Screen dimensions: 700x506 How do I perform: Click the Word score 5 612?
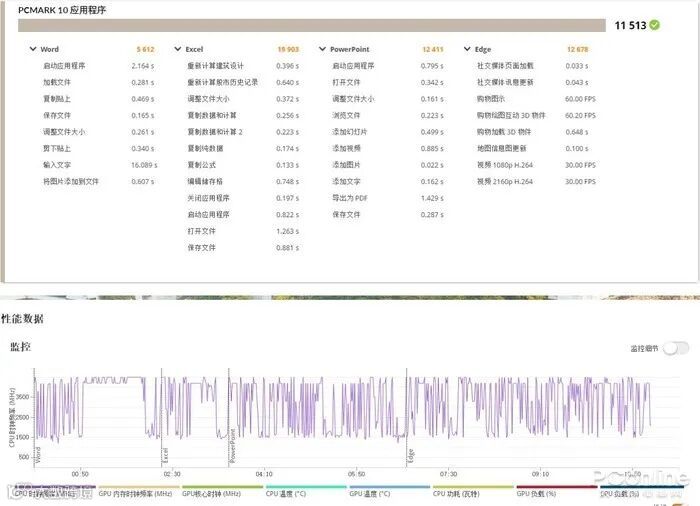tap(145, 49)
